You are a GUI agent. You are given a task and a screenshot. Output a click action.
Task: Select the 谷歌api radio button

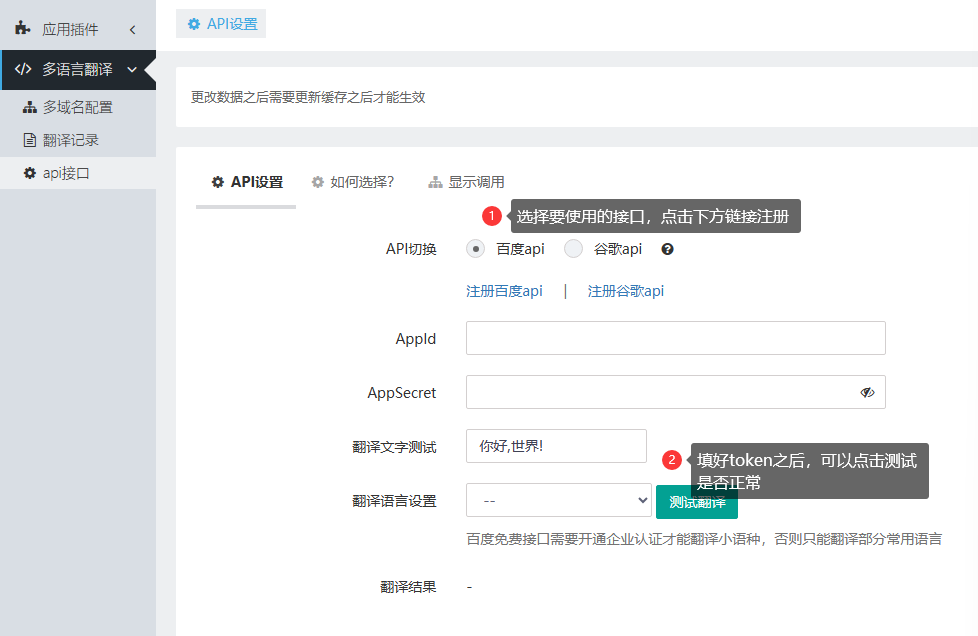click(573, 249)
